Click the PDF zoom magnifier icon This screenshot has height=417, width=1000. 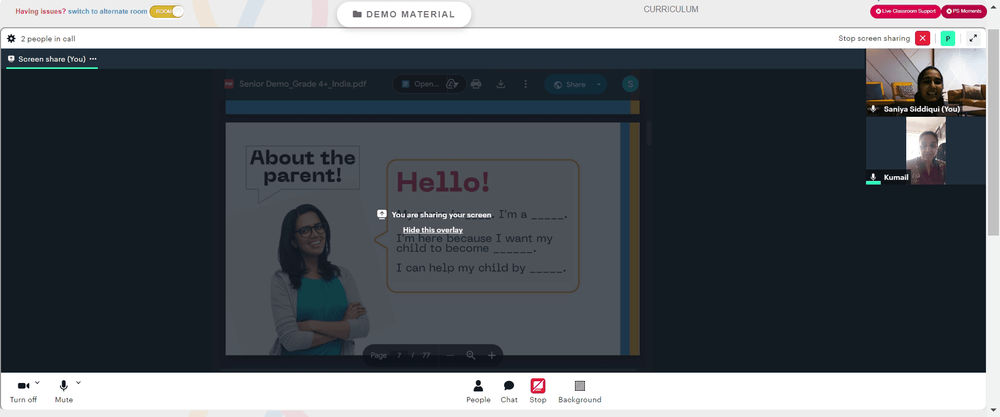point(471,355)
